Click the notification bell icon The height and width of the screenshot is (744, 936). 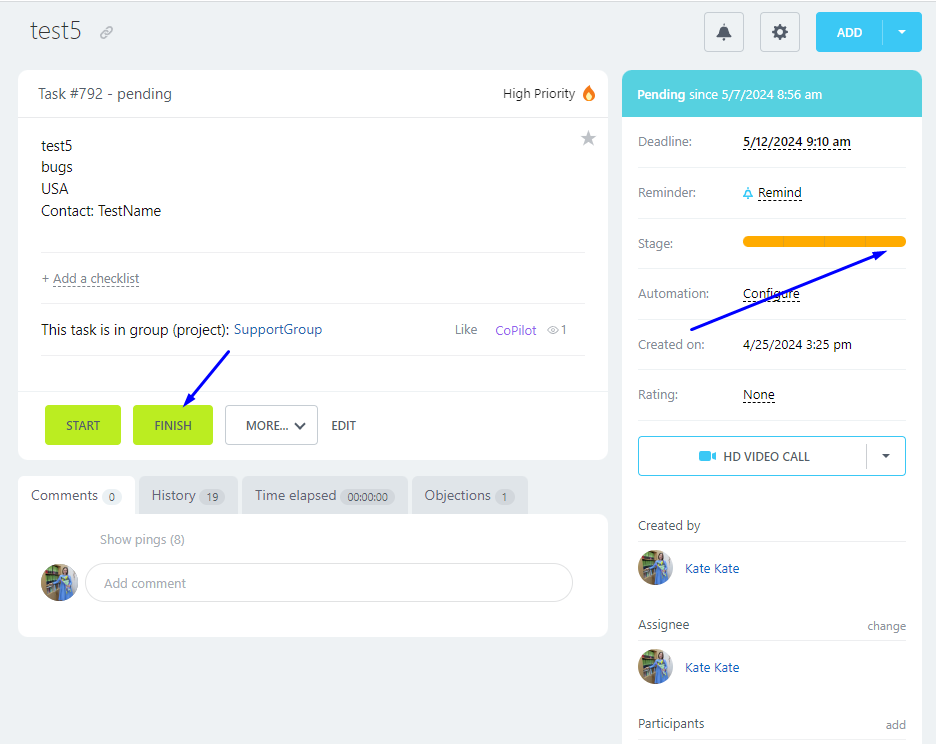tap(723, 32)
